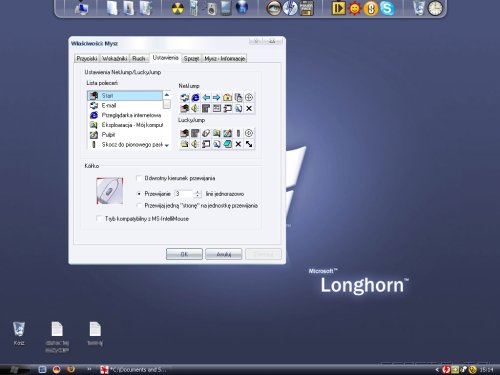Click the OK button
Viewport: 500px width, 375px height.
pos(184,254)
